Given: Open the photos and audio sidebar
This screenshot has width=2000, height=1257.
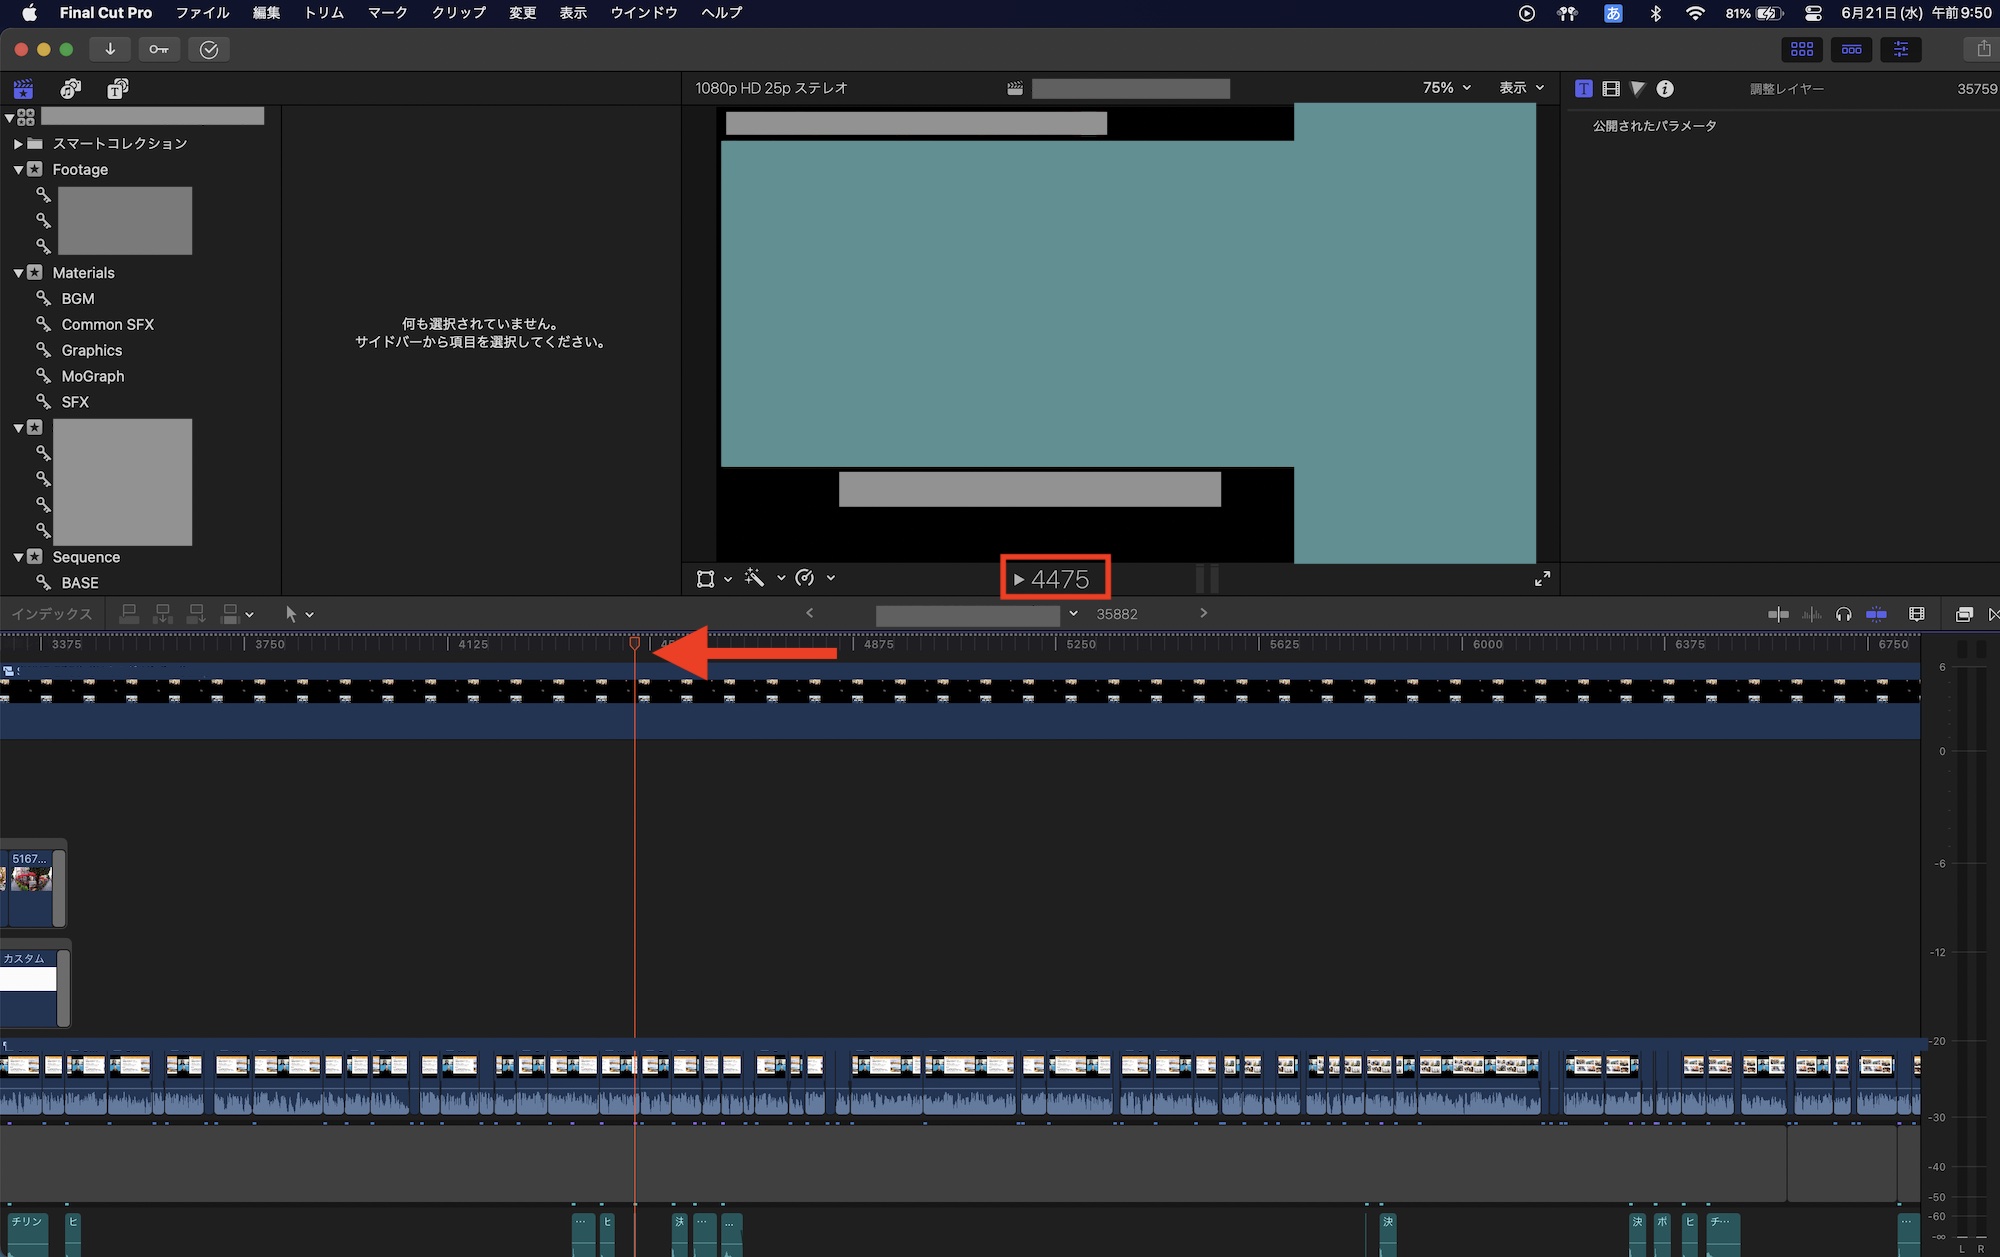Looking at the screenshot, I should pos(70,89).
